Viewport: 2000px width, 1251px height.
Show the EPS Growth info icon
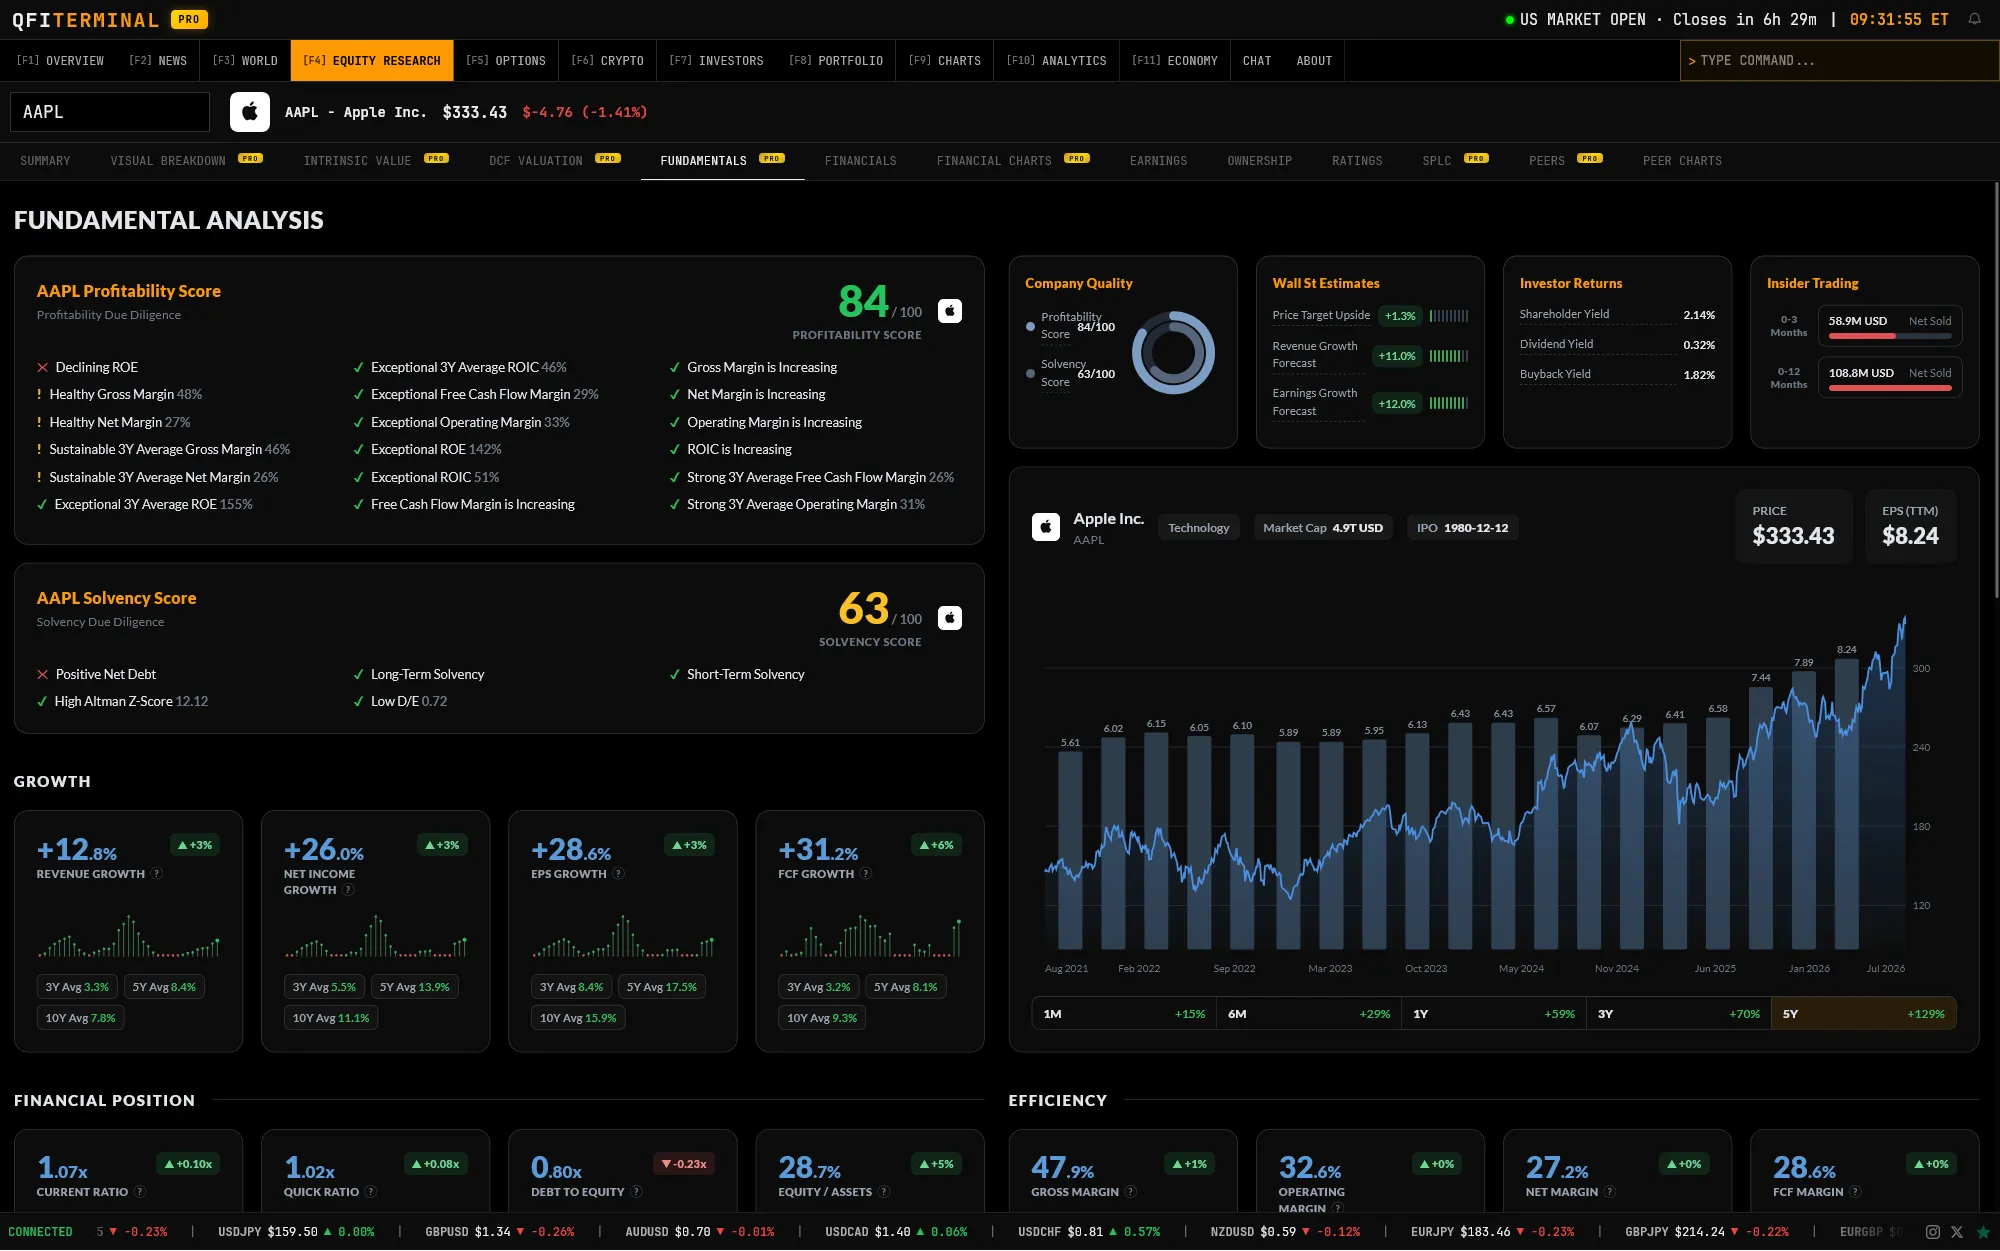point(619,874)
